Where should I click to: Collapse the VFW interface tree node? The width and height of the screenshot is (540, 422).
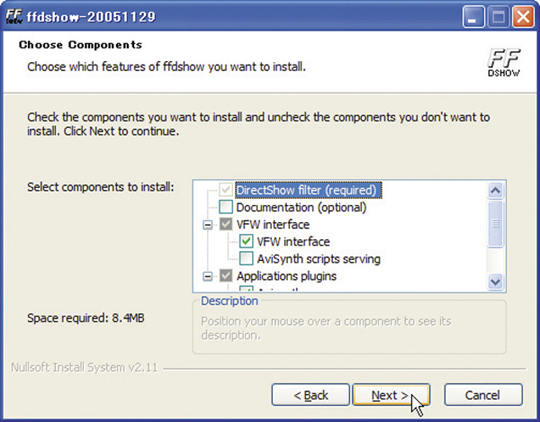(208, 225)
